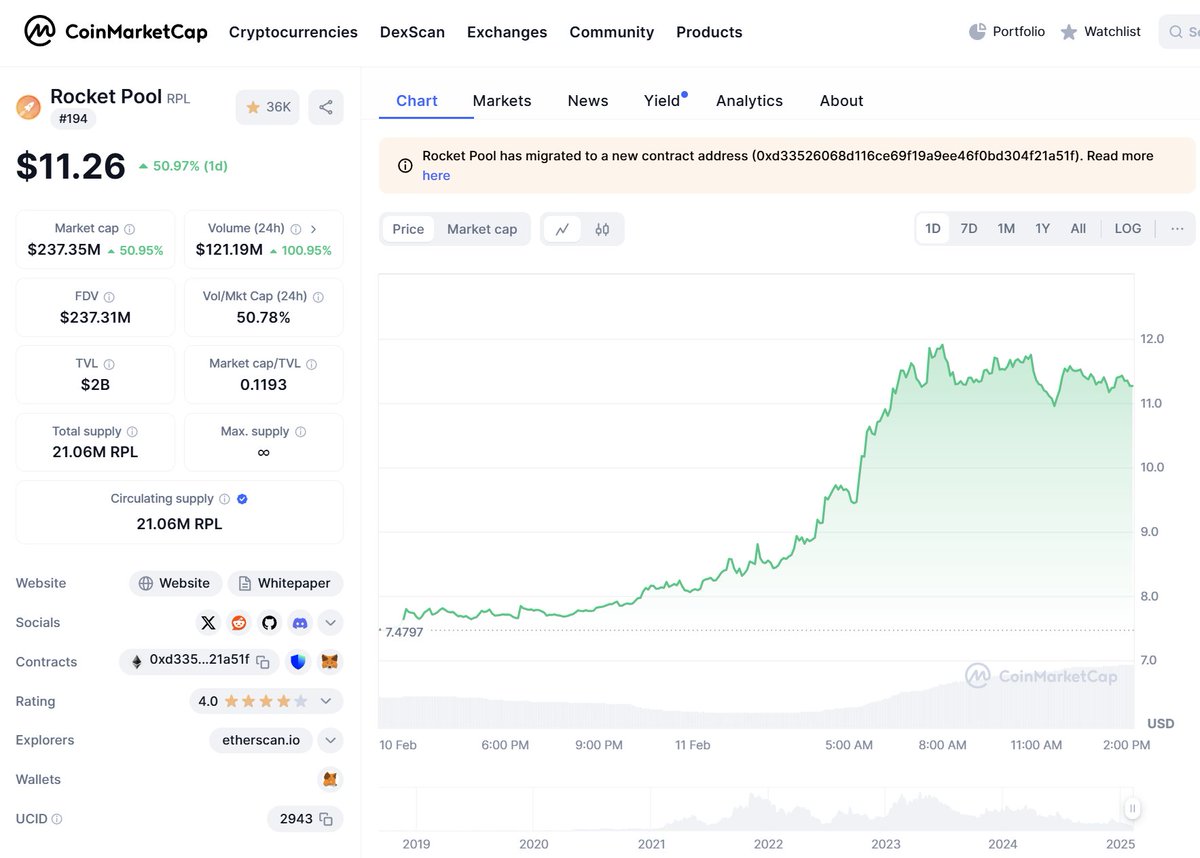Switch to the Yield tab

tap(662, 100)
